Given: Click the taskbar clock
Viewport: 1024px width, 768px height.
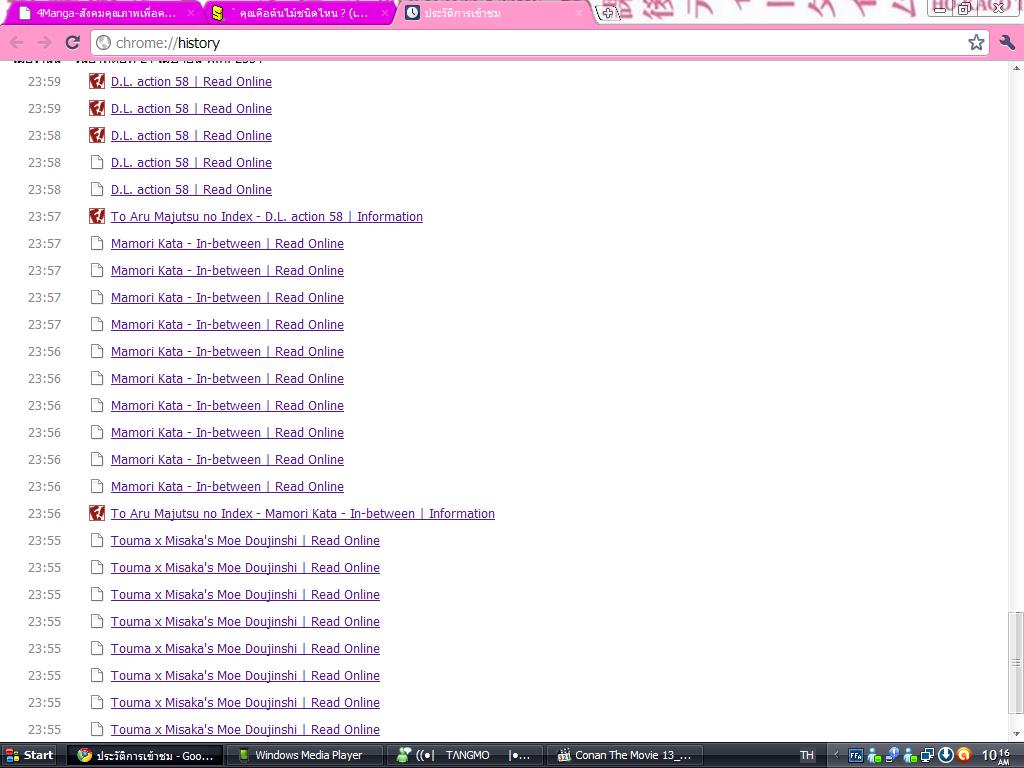Looking at the screenshot, I should tap(996, 756).
